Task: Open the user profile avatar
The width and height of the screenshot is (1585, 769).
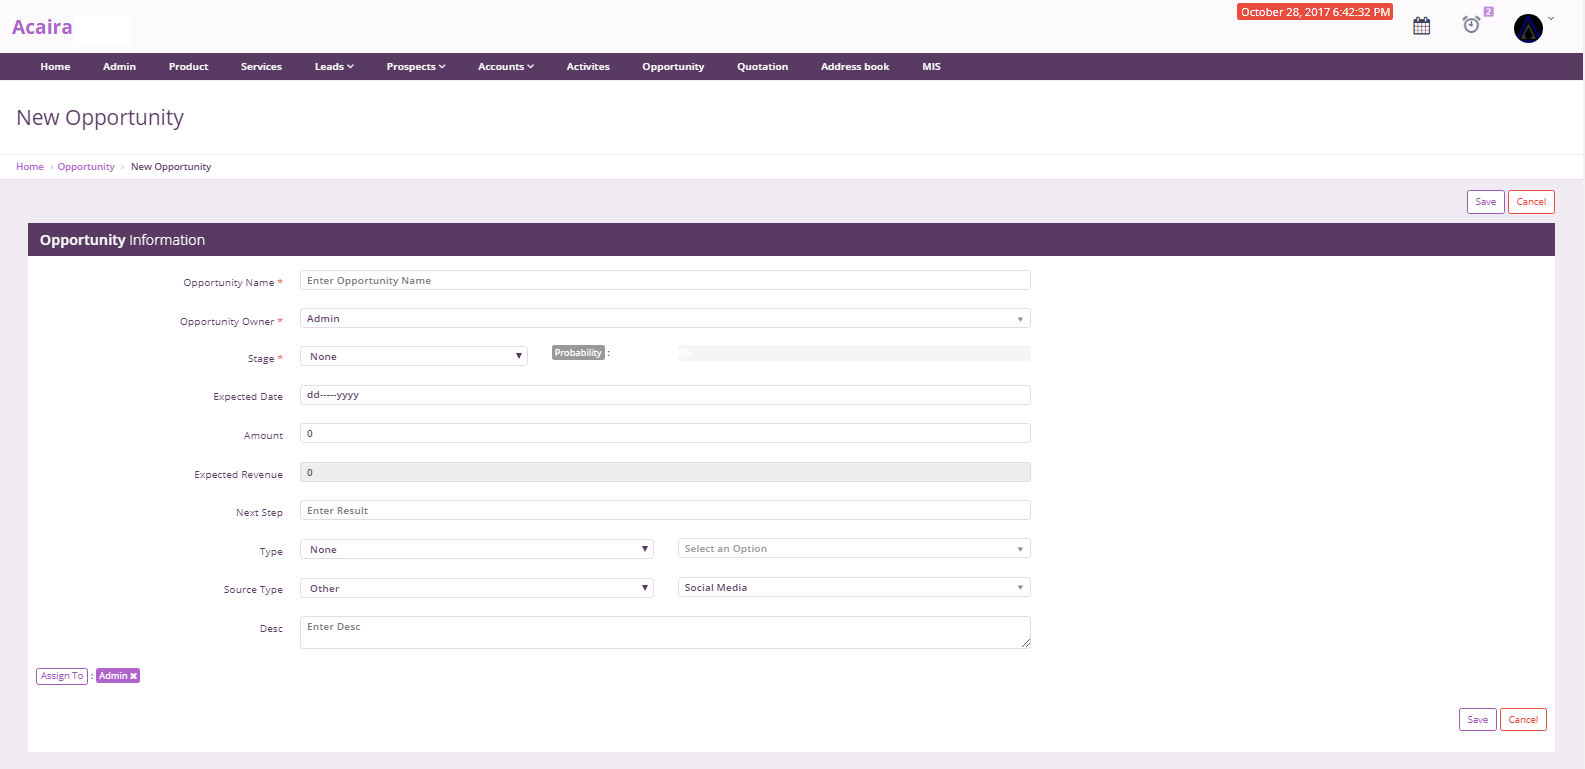Action: tap(1527, 28)
